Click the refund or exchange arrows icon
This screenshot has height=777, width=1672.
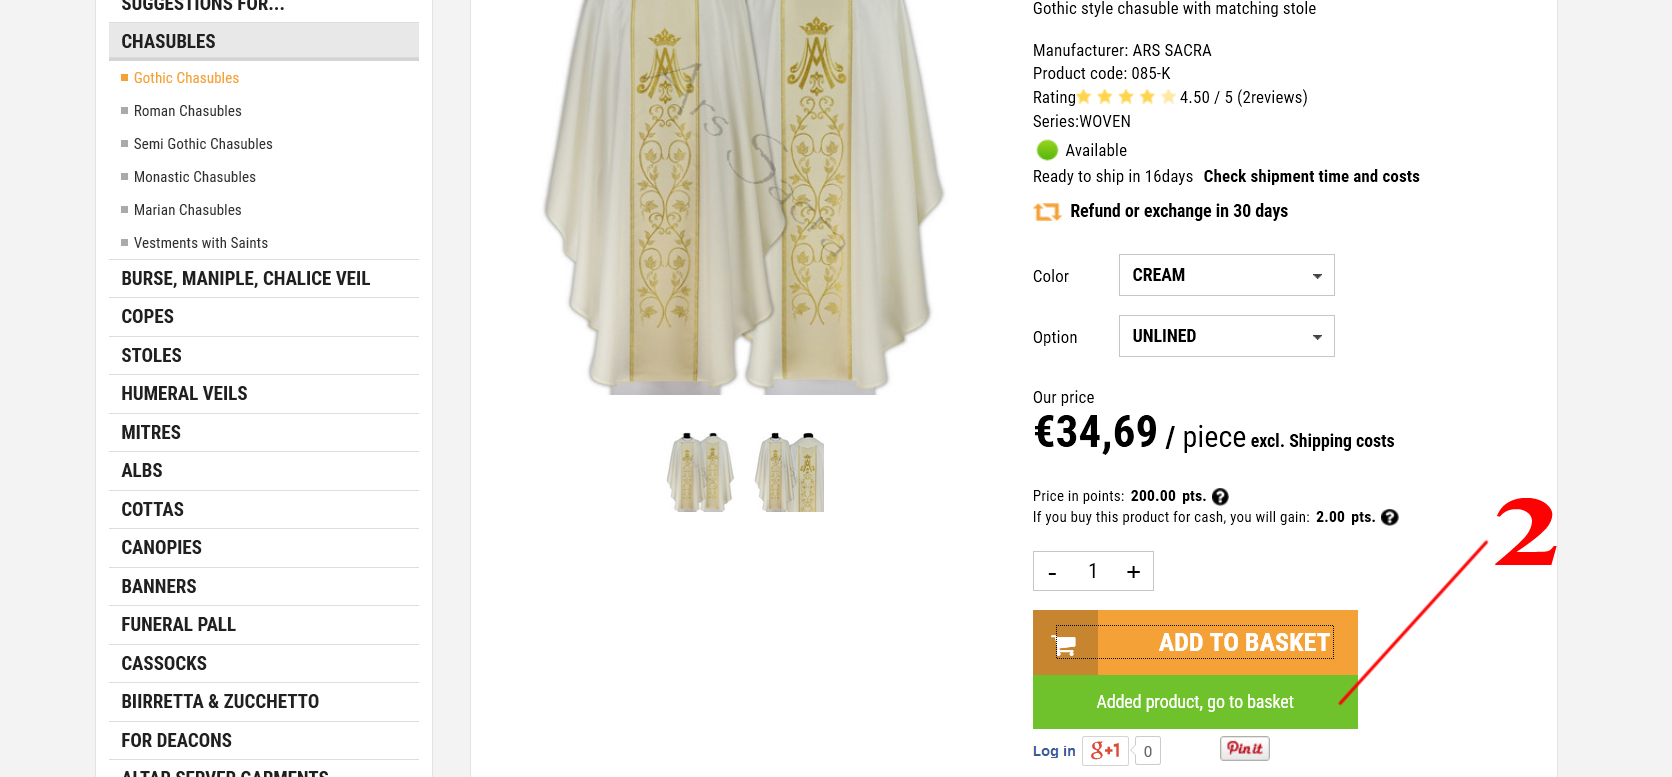tap(1047, 212)
